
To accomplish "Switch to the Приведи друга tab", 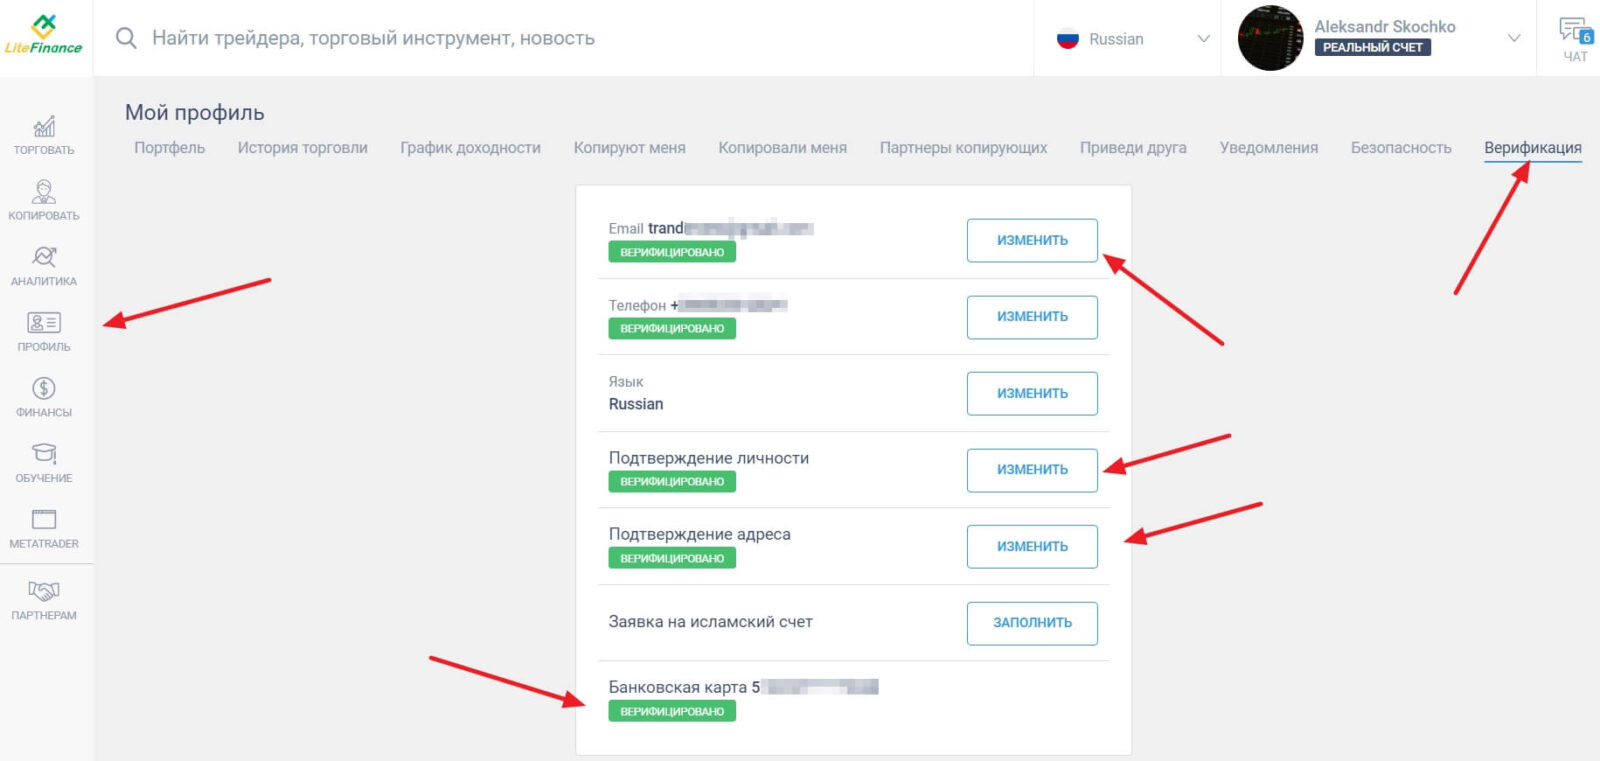I will [x=1134, y=148].
